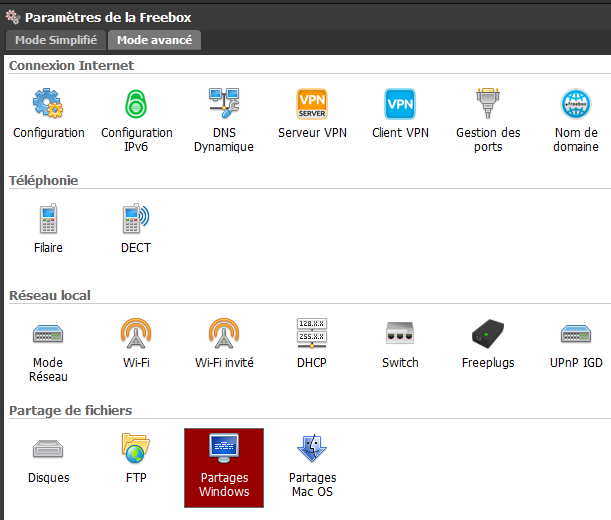Viewport: 611px width, 520px height.
Task: Open DHCP settings icon
Action: click(312, 334)
